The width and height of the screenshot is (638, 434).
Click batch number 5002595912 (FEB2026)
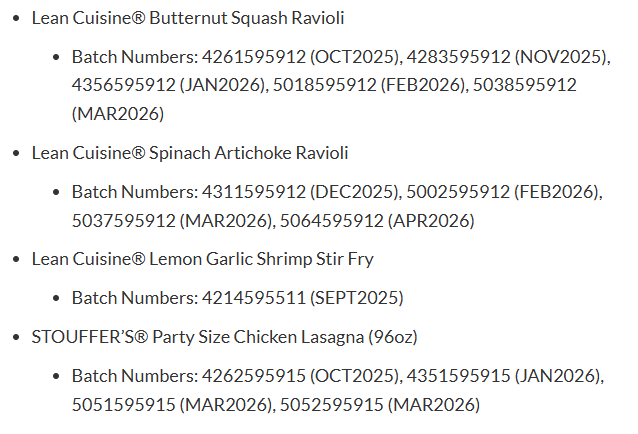[503, 192]
